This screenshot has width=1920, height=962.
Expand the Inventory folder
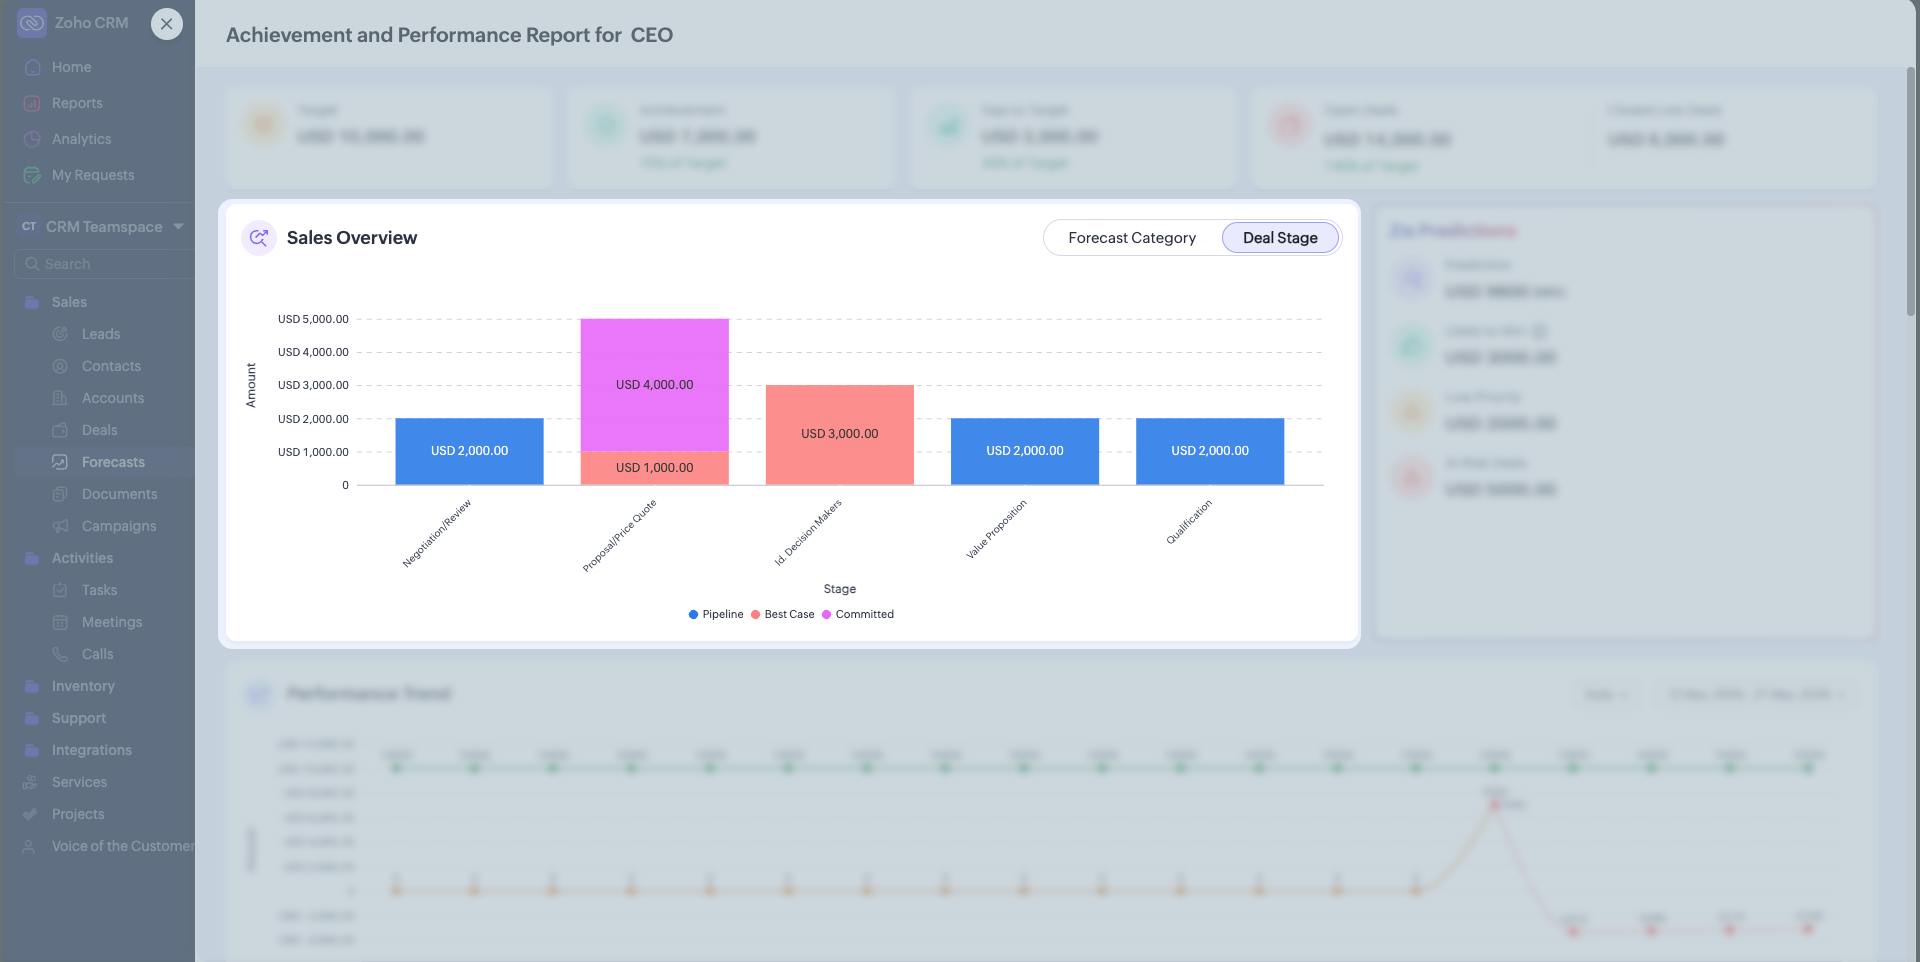[83, 686]
